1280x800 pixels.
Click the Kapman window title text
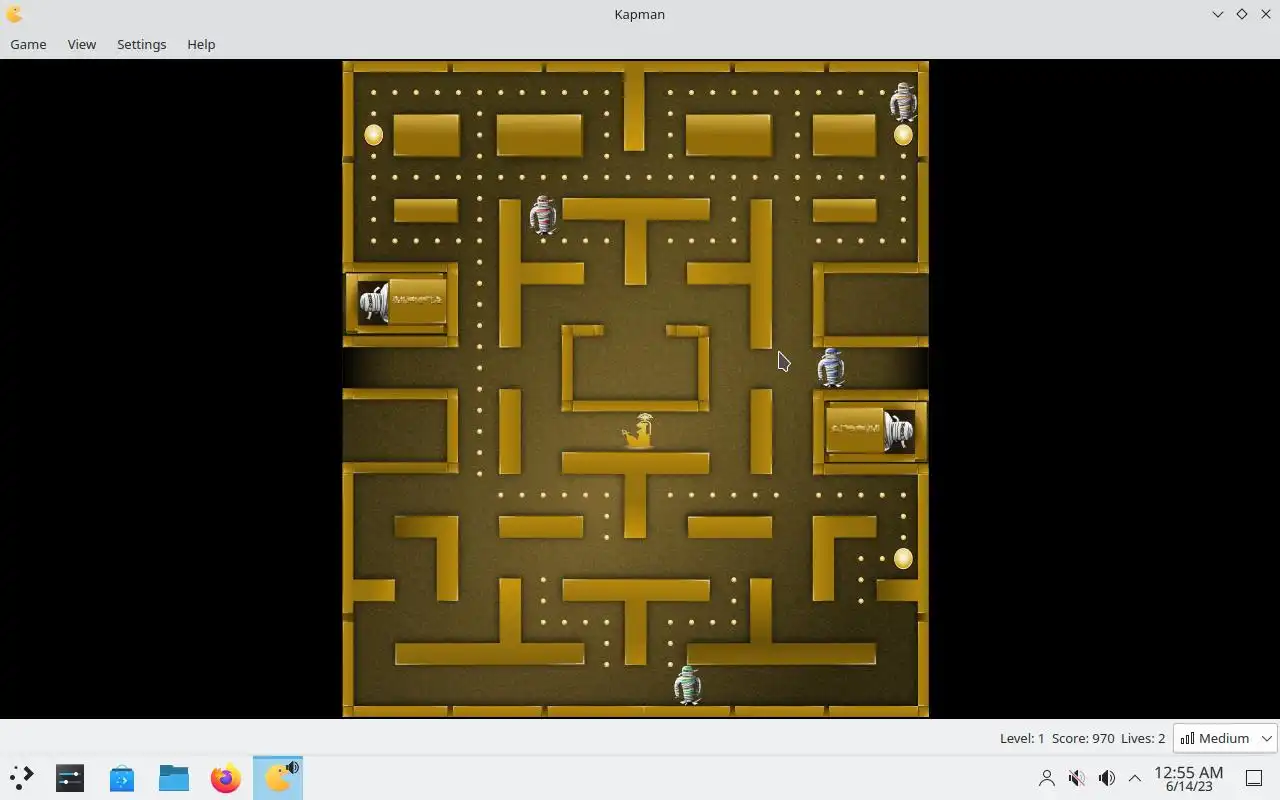(639, 14)
